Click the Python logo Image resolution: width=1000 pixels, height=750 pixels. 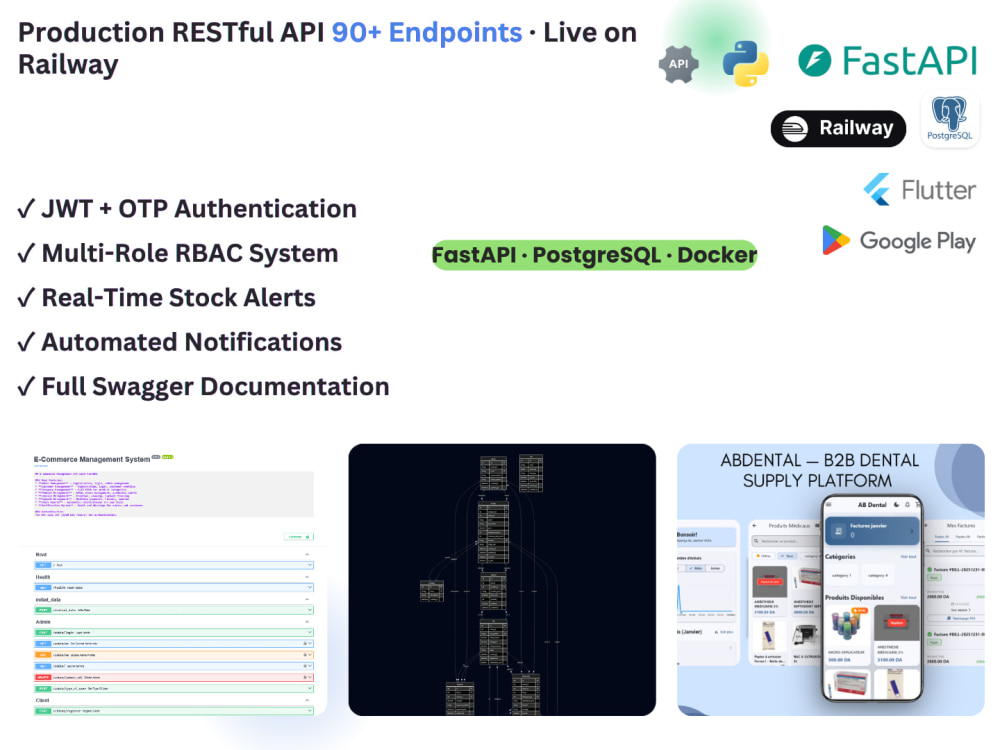pos(746,63)
